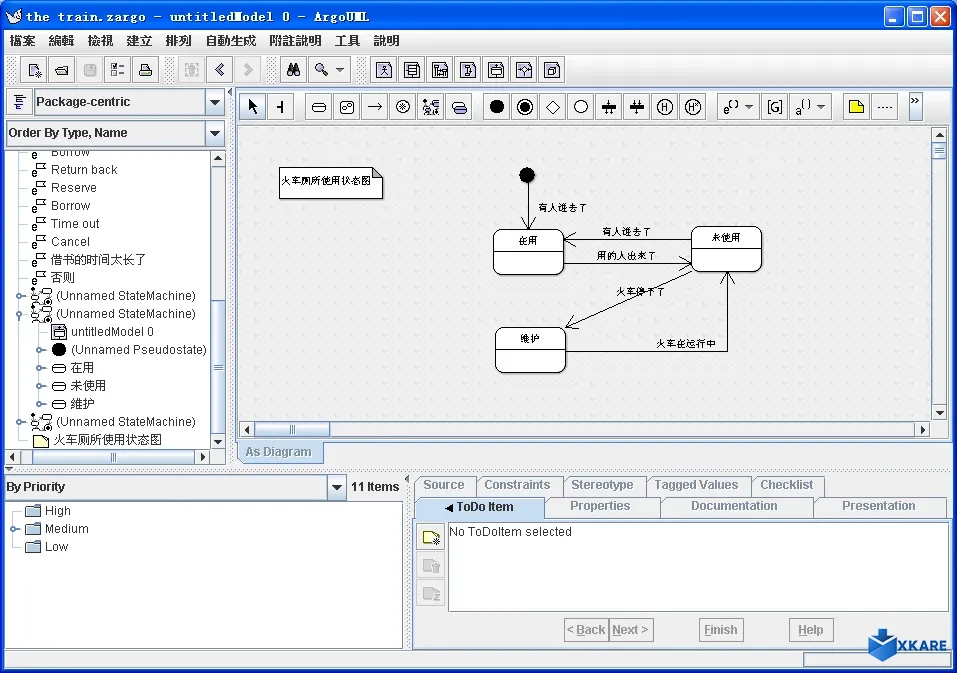Click the 火车厕所使用状态图 note in diagram
Viewport: 957px width, 673px height.
coord(331,182)
